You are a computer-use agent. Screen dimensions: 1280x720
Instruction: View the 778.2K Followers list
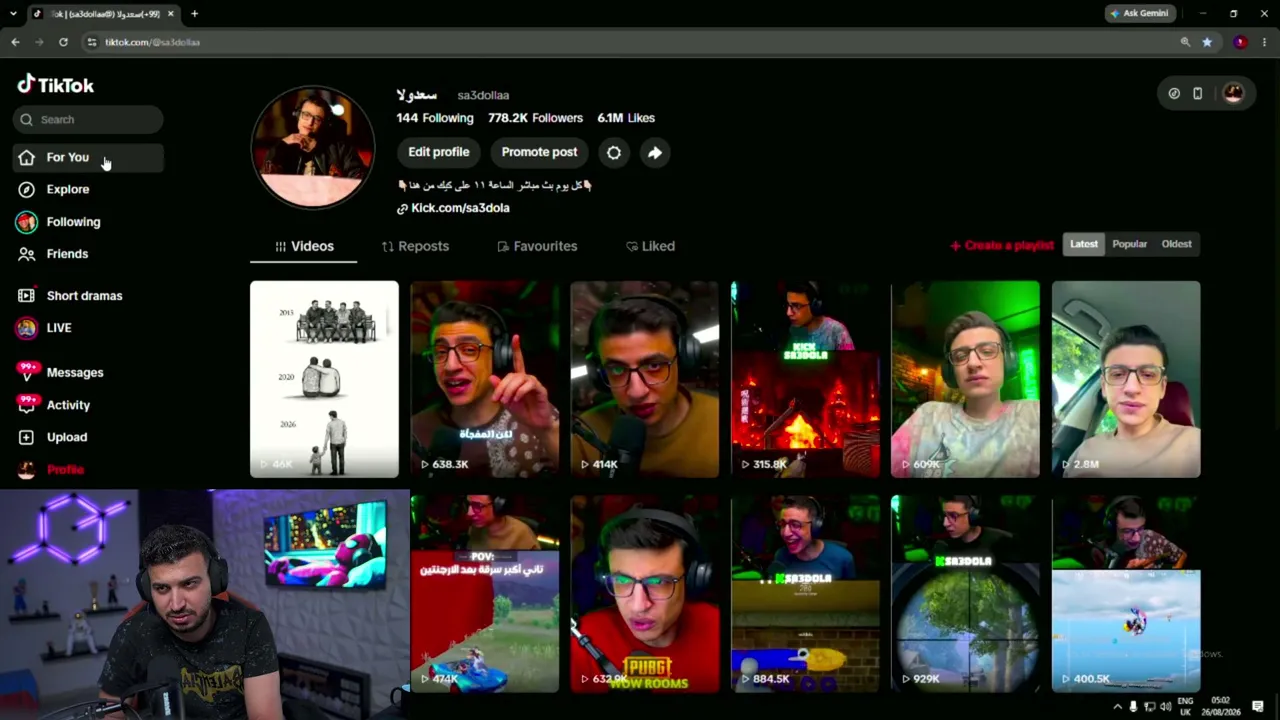coord(535,118)
